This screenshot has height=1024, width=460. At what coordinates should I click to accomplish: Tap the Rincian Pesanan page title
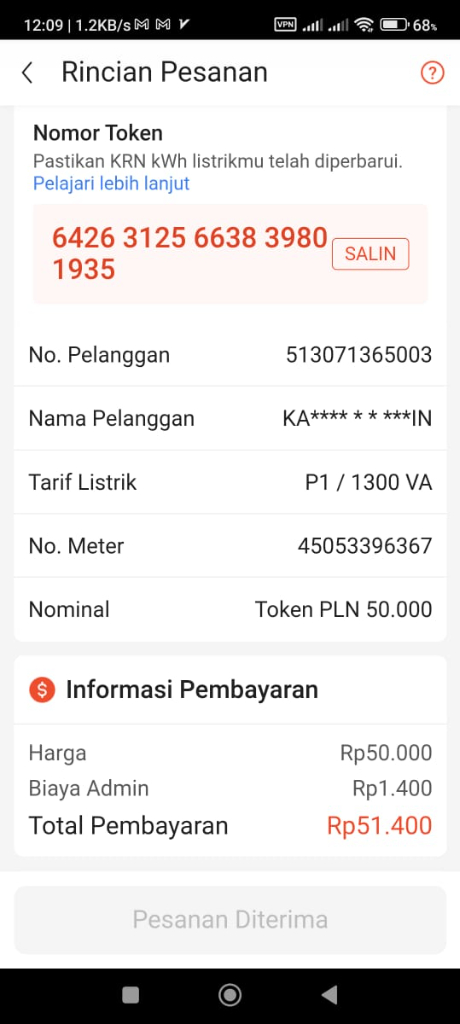pos(165,72)
